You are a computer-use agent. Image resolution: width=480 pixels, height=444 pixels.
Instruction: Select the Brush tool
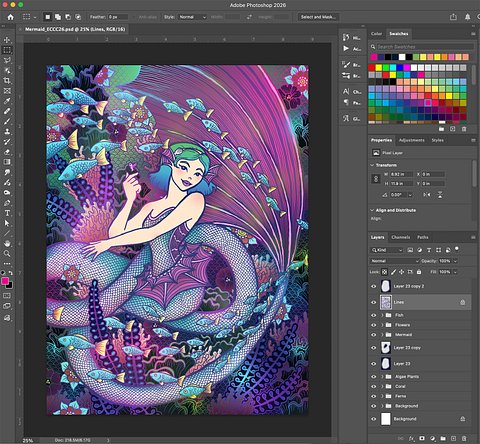pyautogui.click(x=7, y=121)
